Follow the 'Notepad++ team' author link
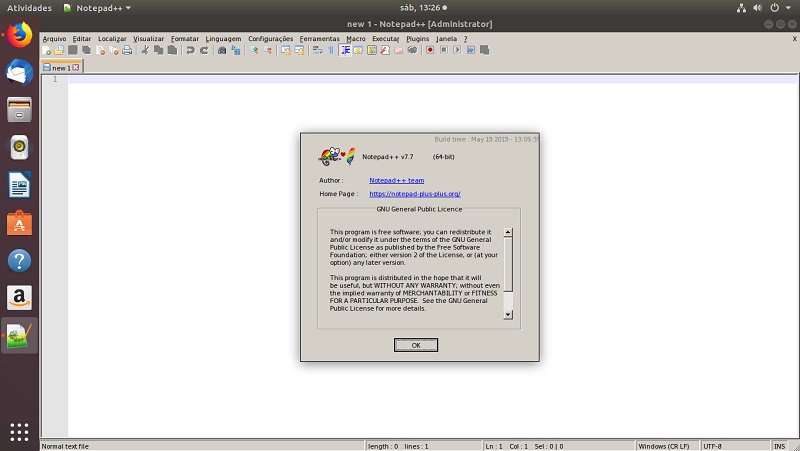Screen dimensions: 800x451 [x=396, y=181]
